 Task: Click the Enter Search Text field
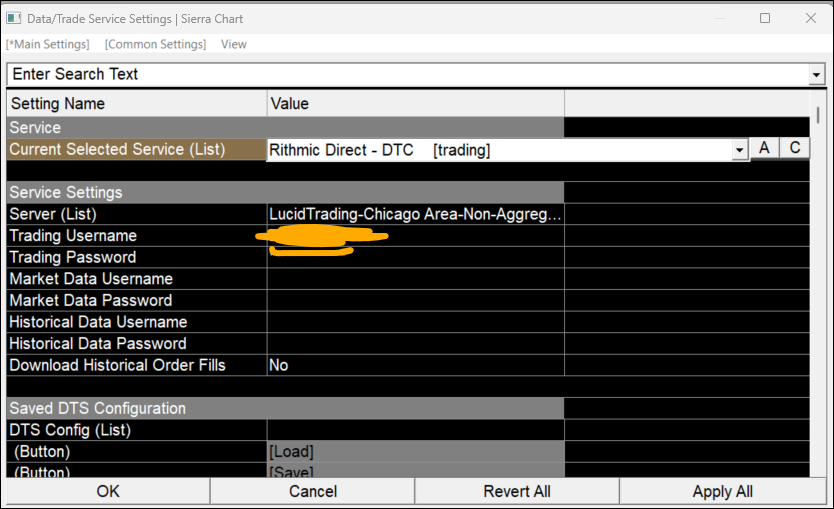408,74
